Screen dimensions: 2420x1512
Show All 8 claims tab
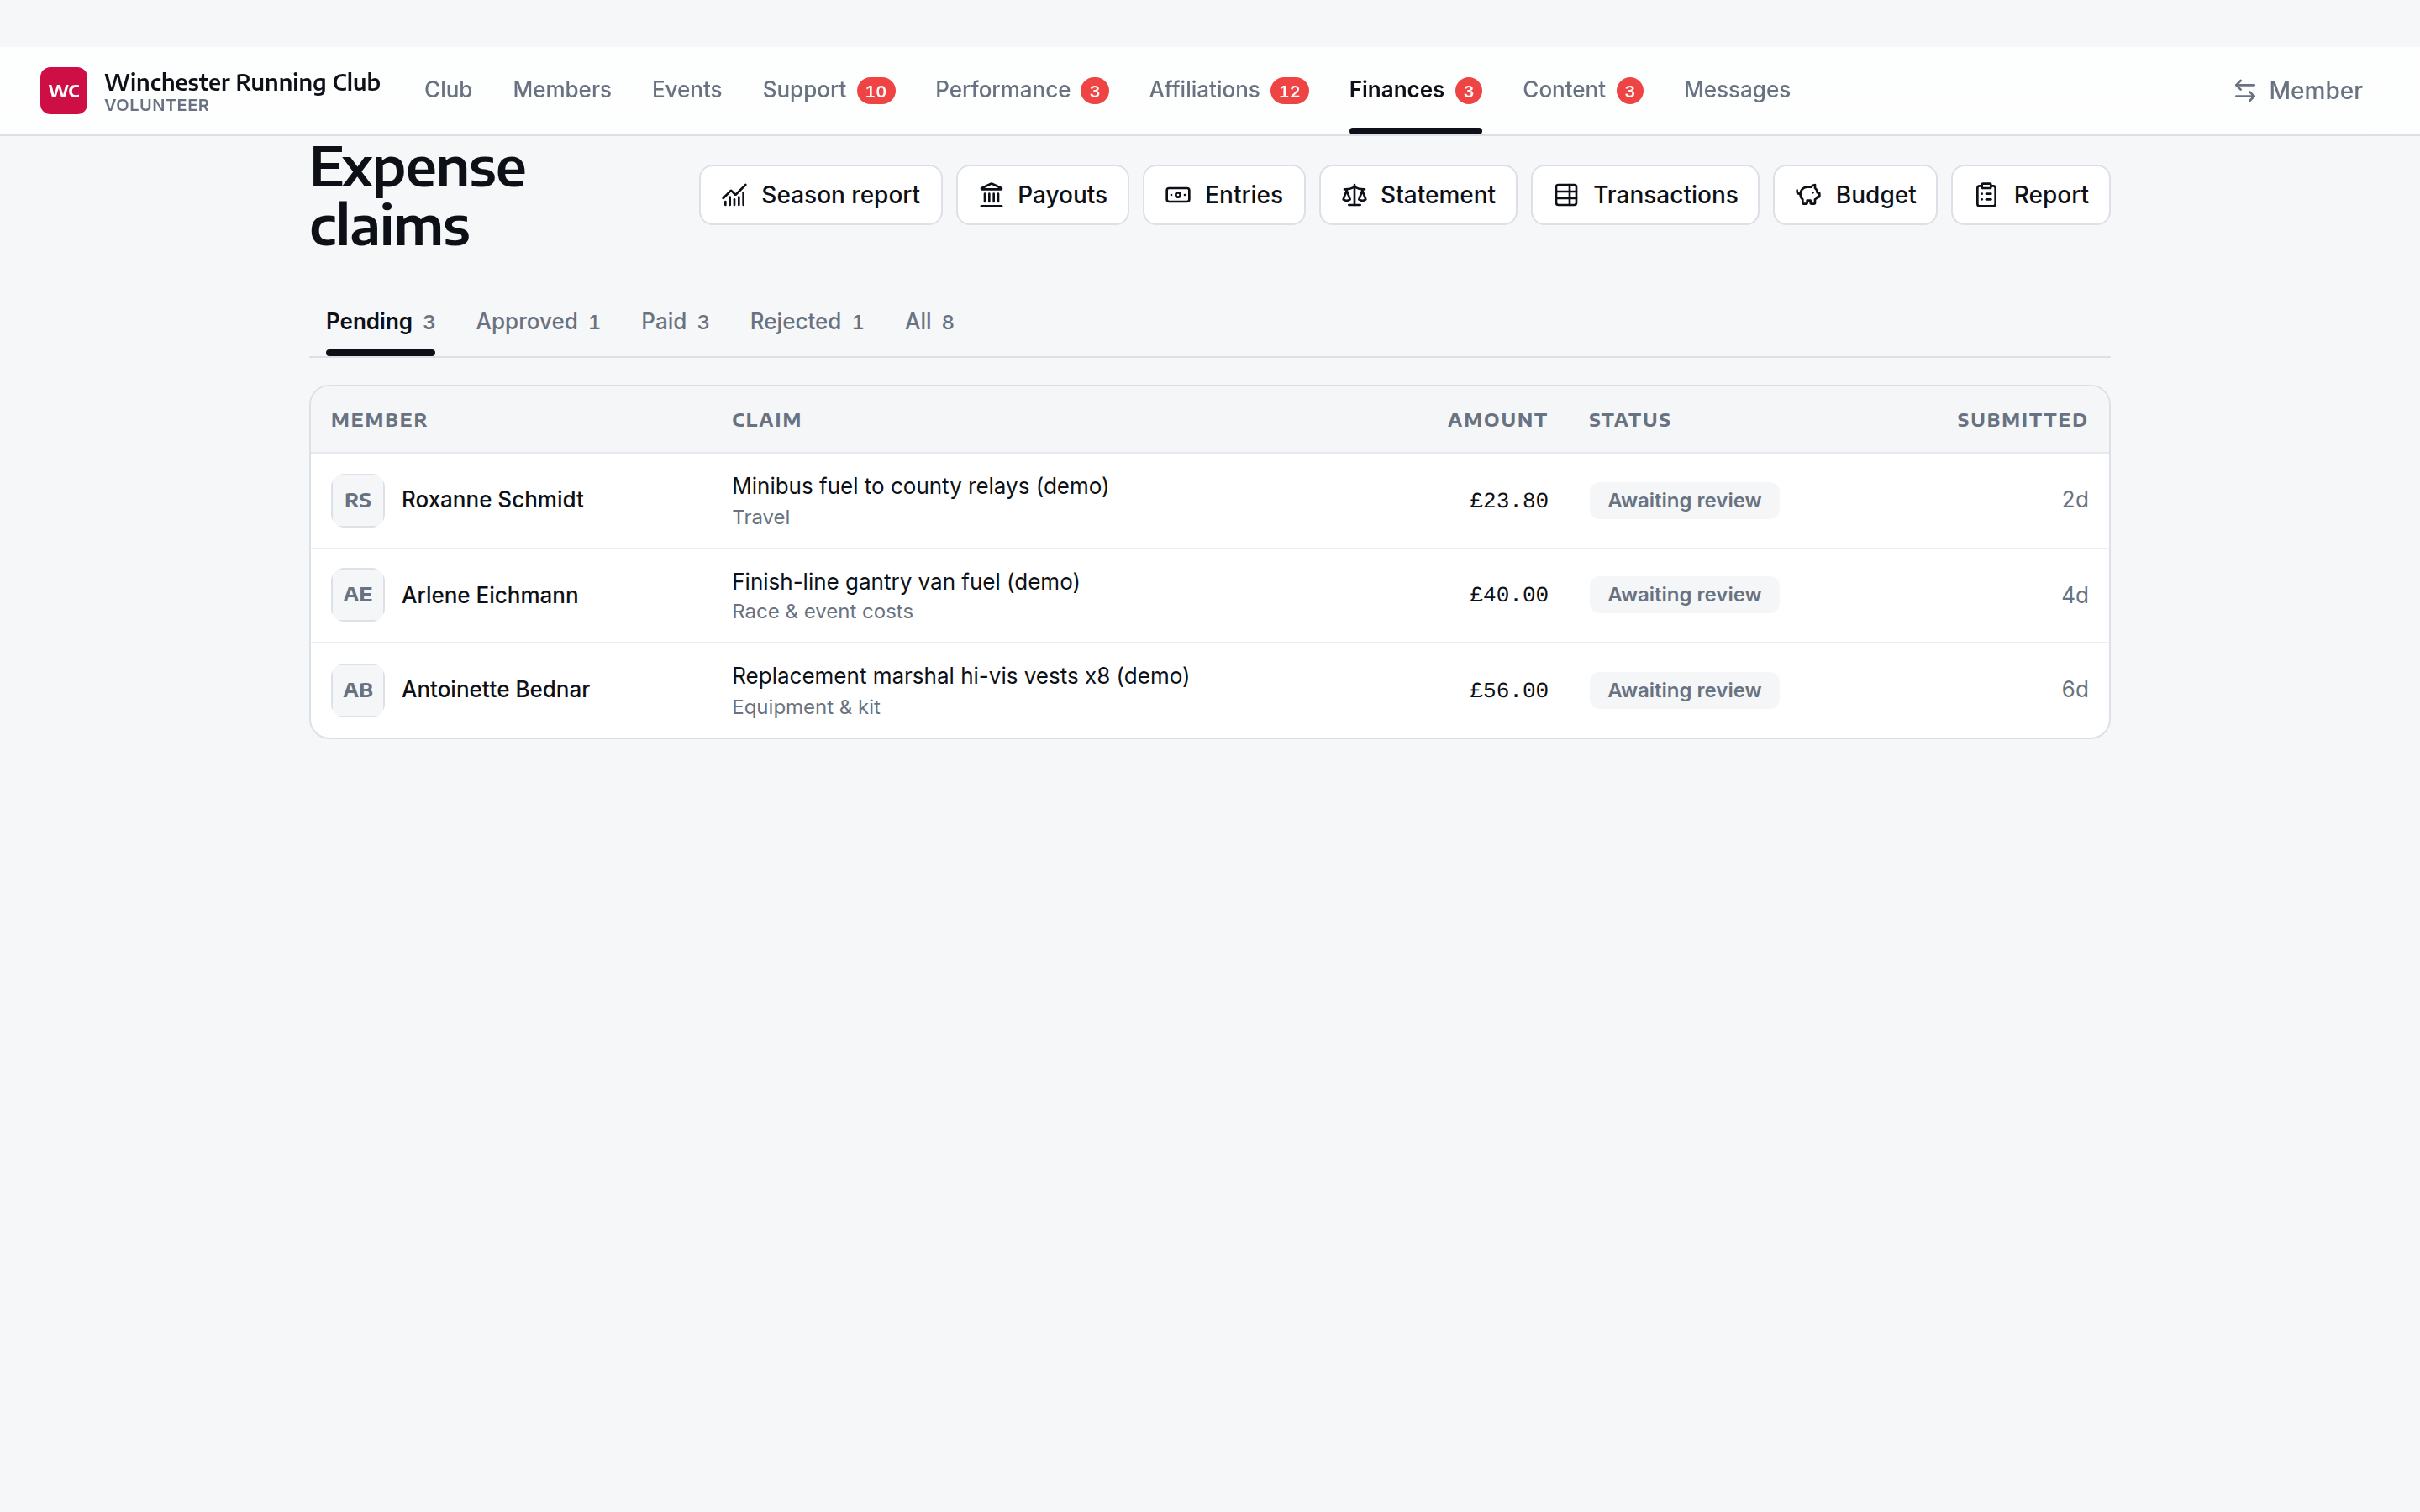[x=929, y=322]
